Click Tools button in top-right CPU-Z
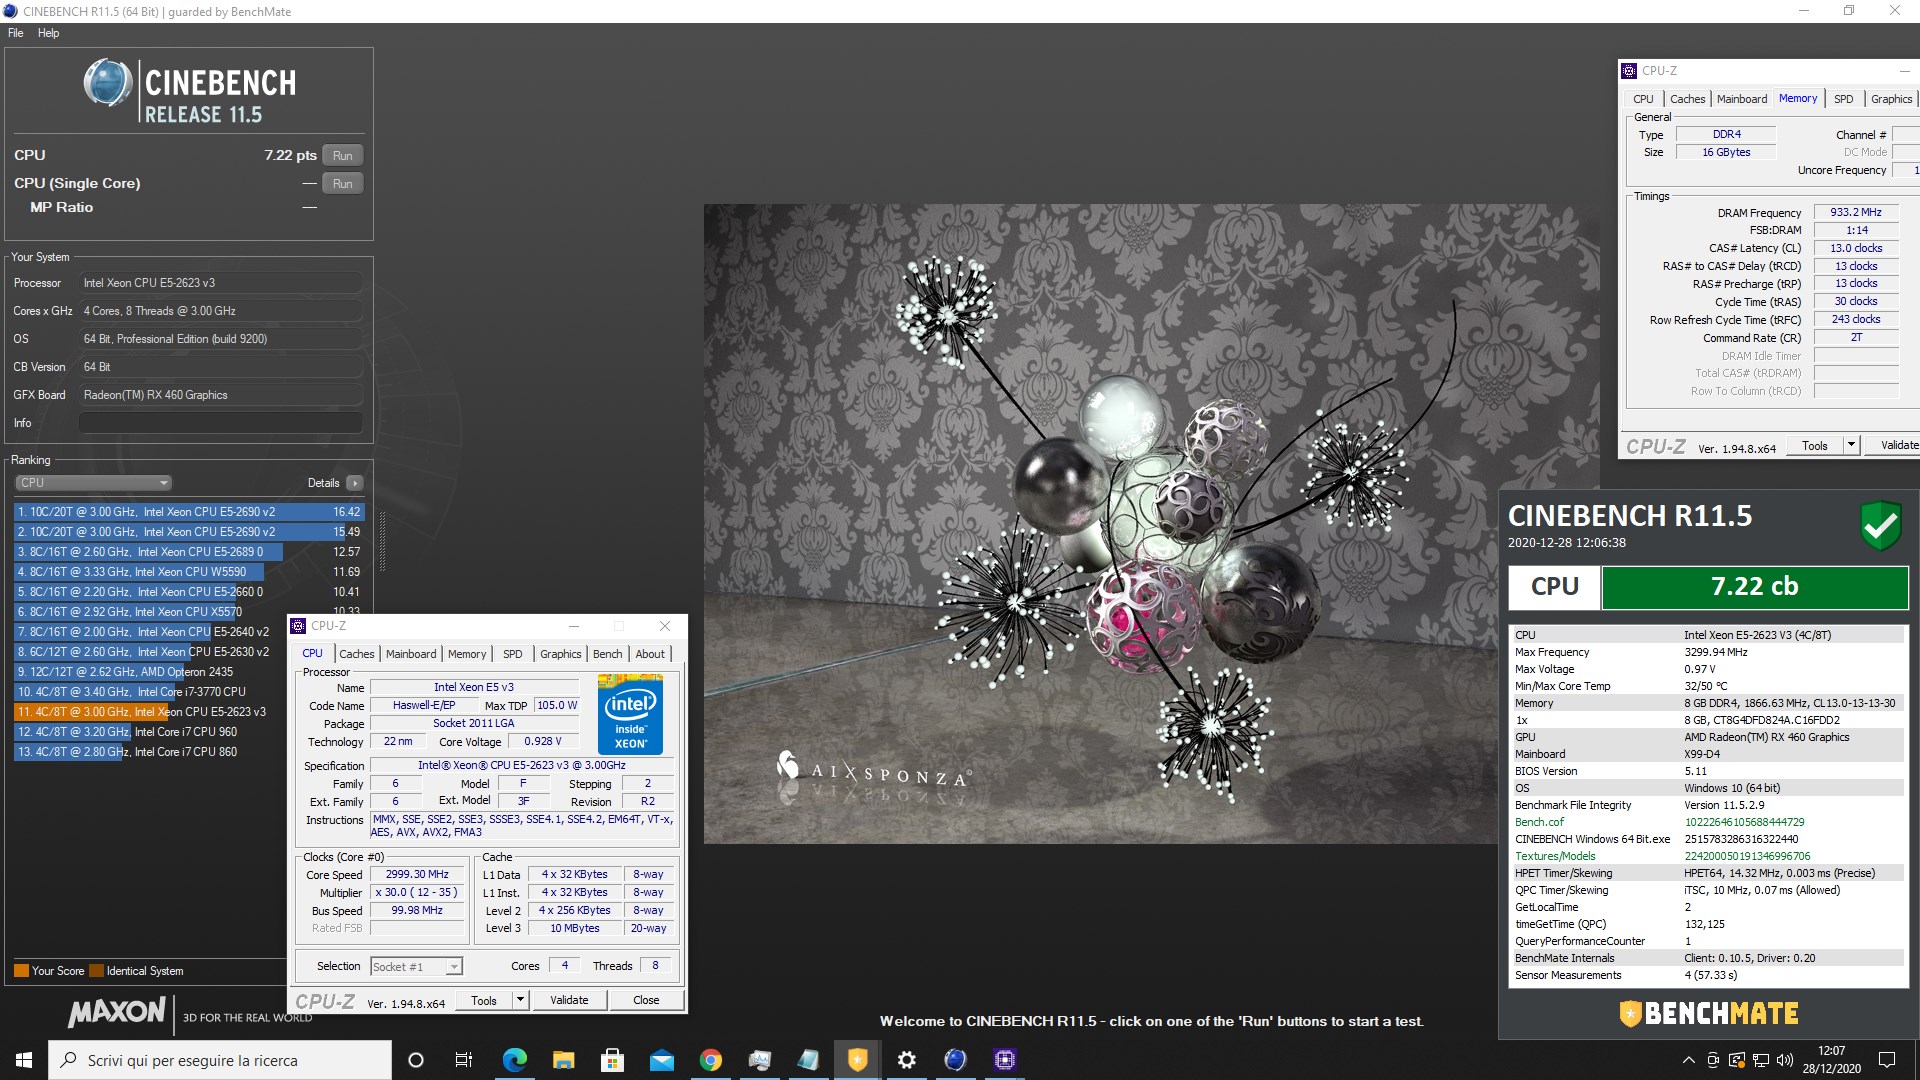Screen dimensions: 1920x1080 click(x=1815, y=446)
